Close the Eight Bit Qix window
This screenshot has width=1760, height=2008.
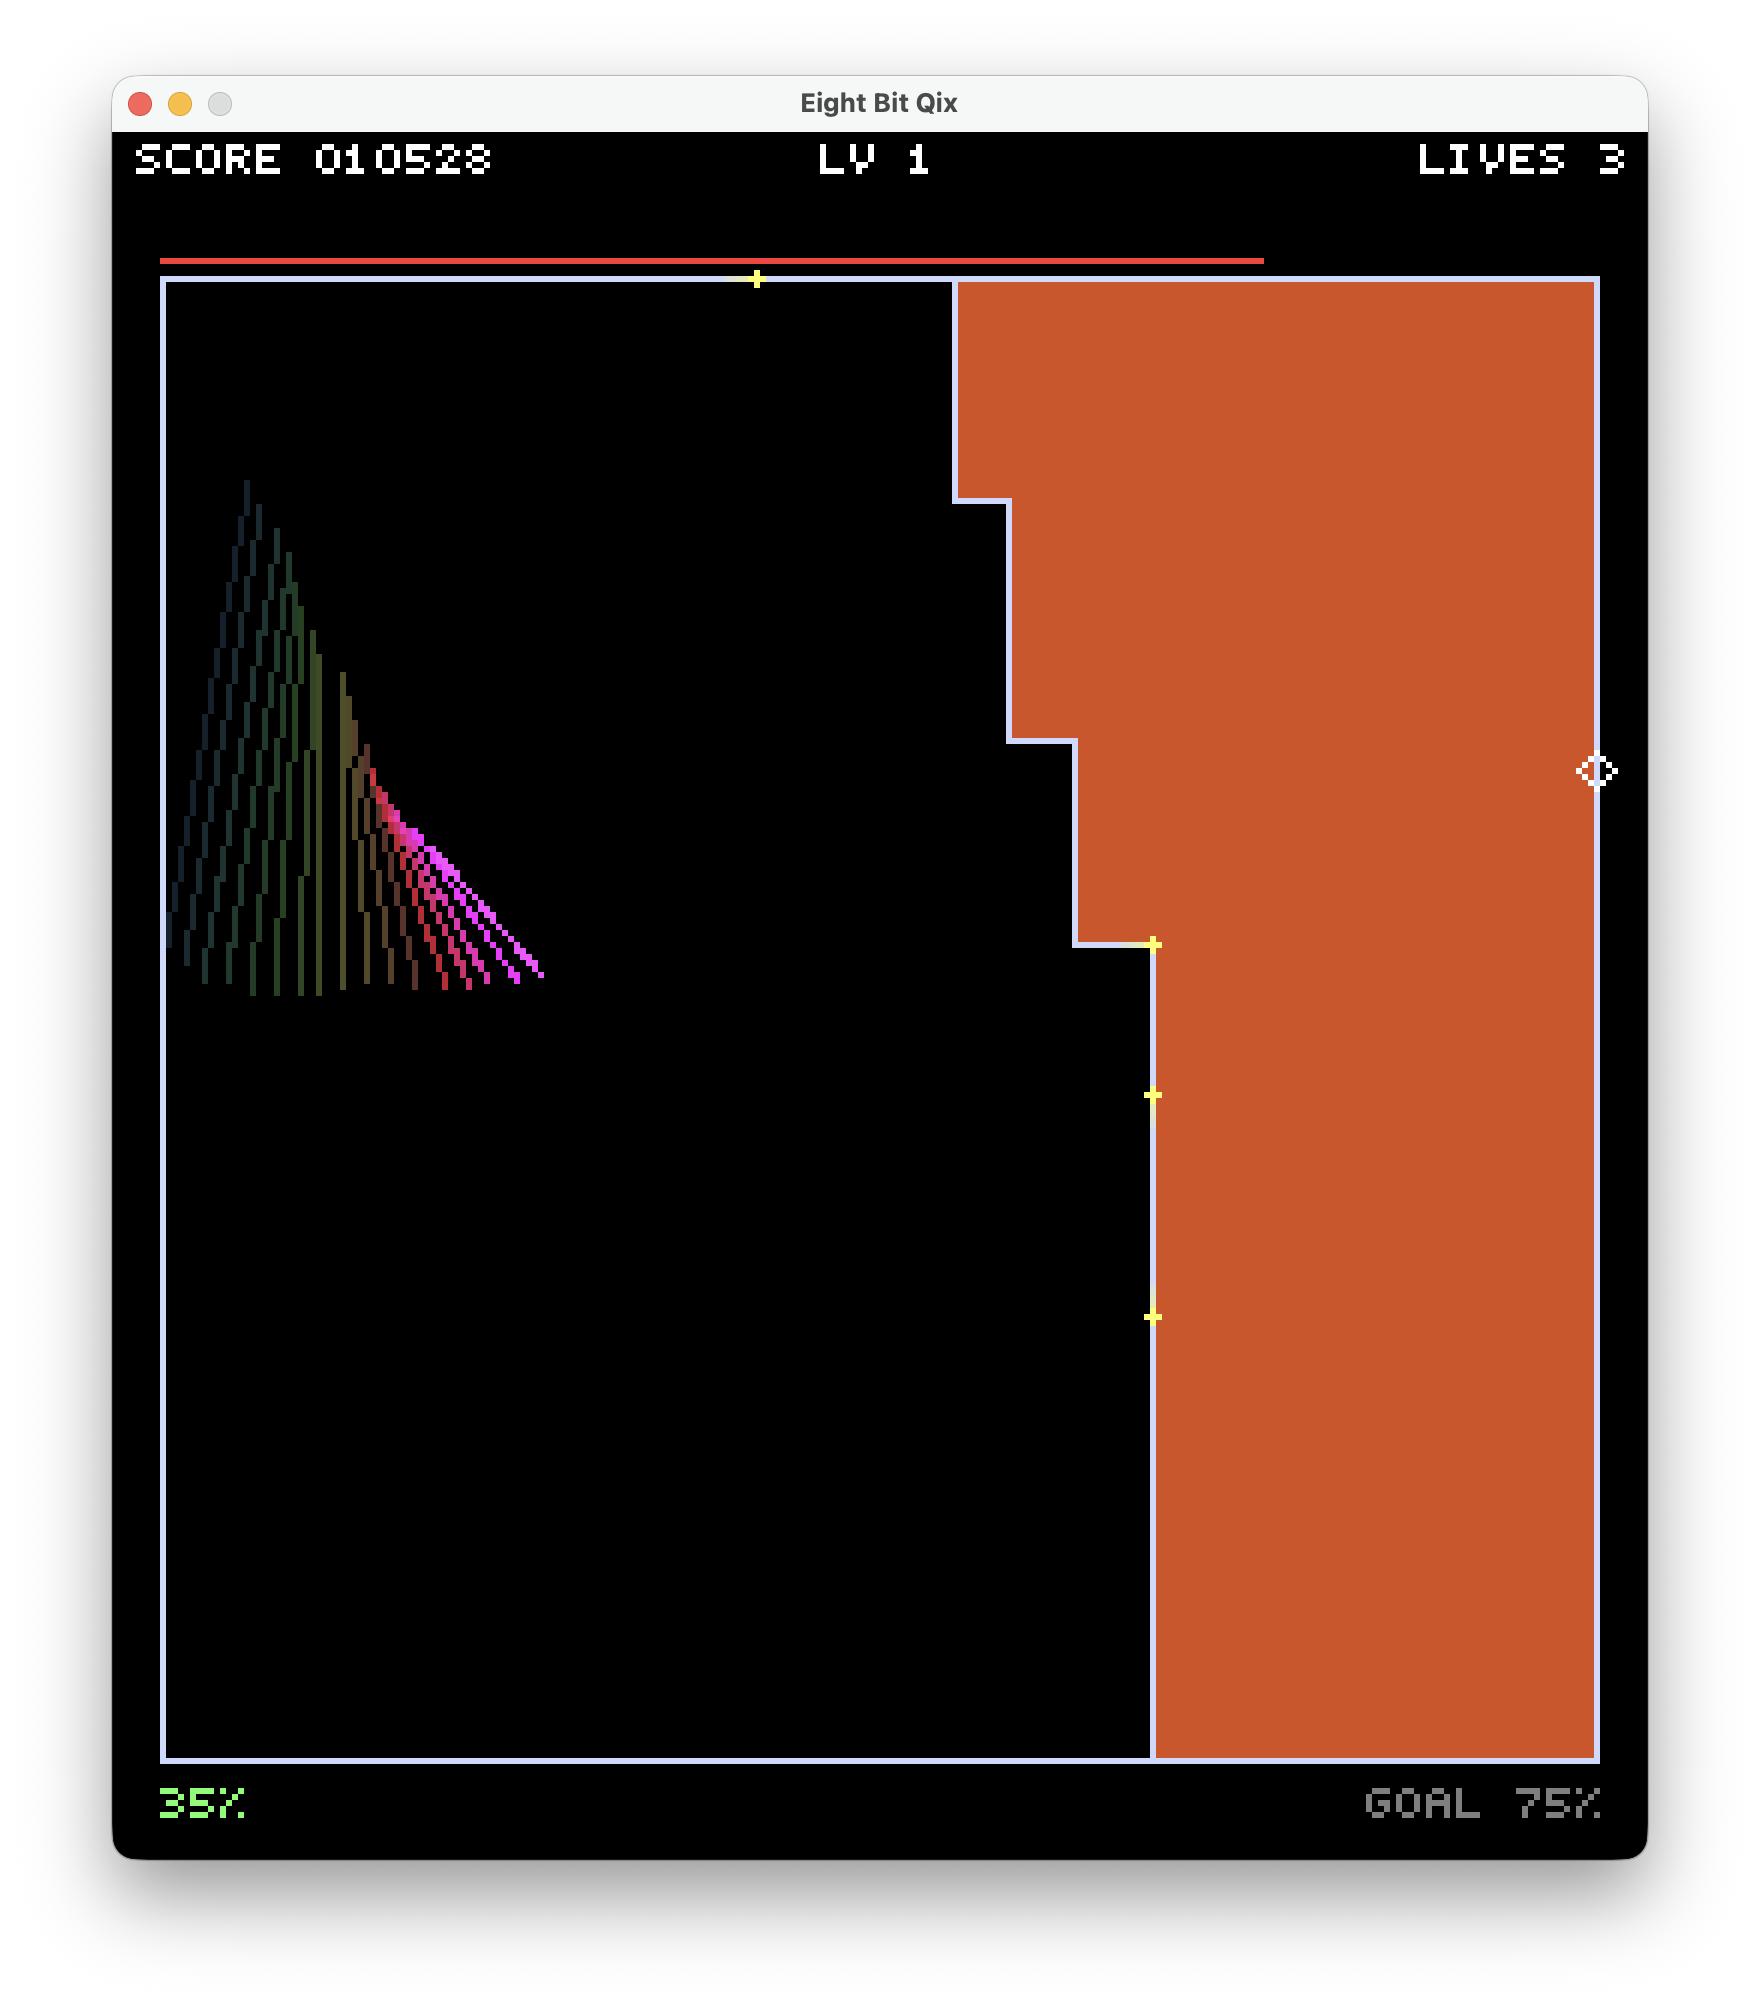pyautogui.click(x=140, y=104)
